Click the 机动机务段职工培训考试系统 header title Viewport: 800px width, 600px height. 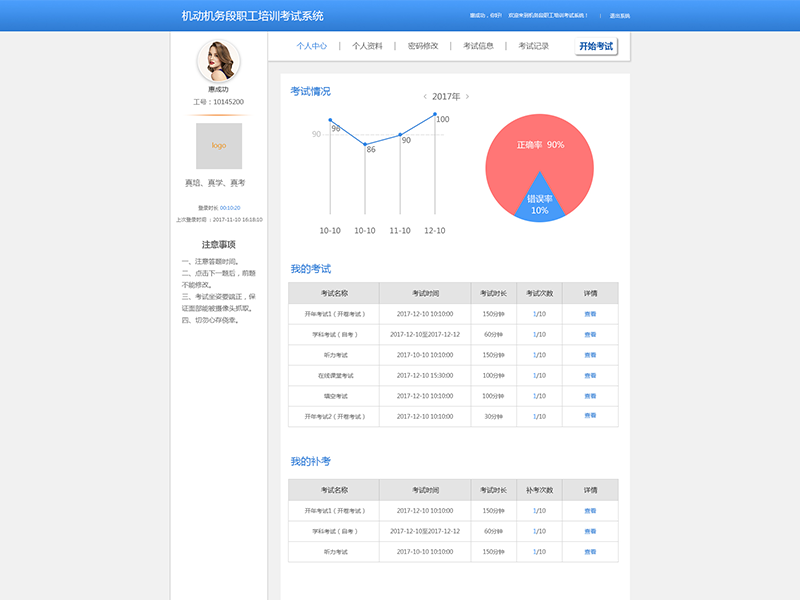pyautogui.click(x=252, y=16)
